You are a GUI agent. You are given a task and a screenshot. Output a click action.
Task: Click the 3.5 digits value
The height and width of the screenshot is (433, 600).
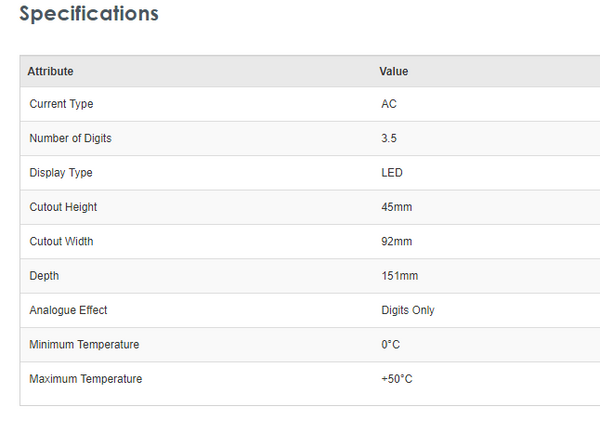click(389, 138)
